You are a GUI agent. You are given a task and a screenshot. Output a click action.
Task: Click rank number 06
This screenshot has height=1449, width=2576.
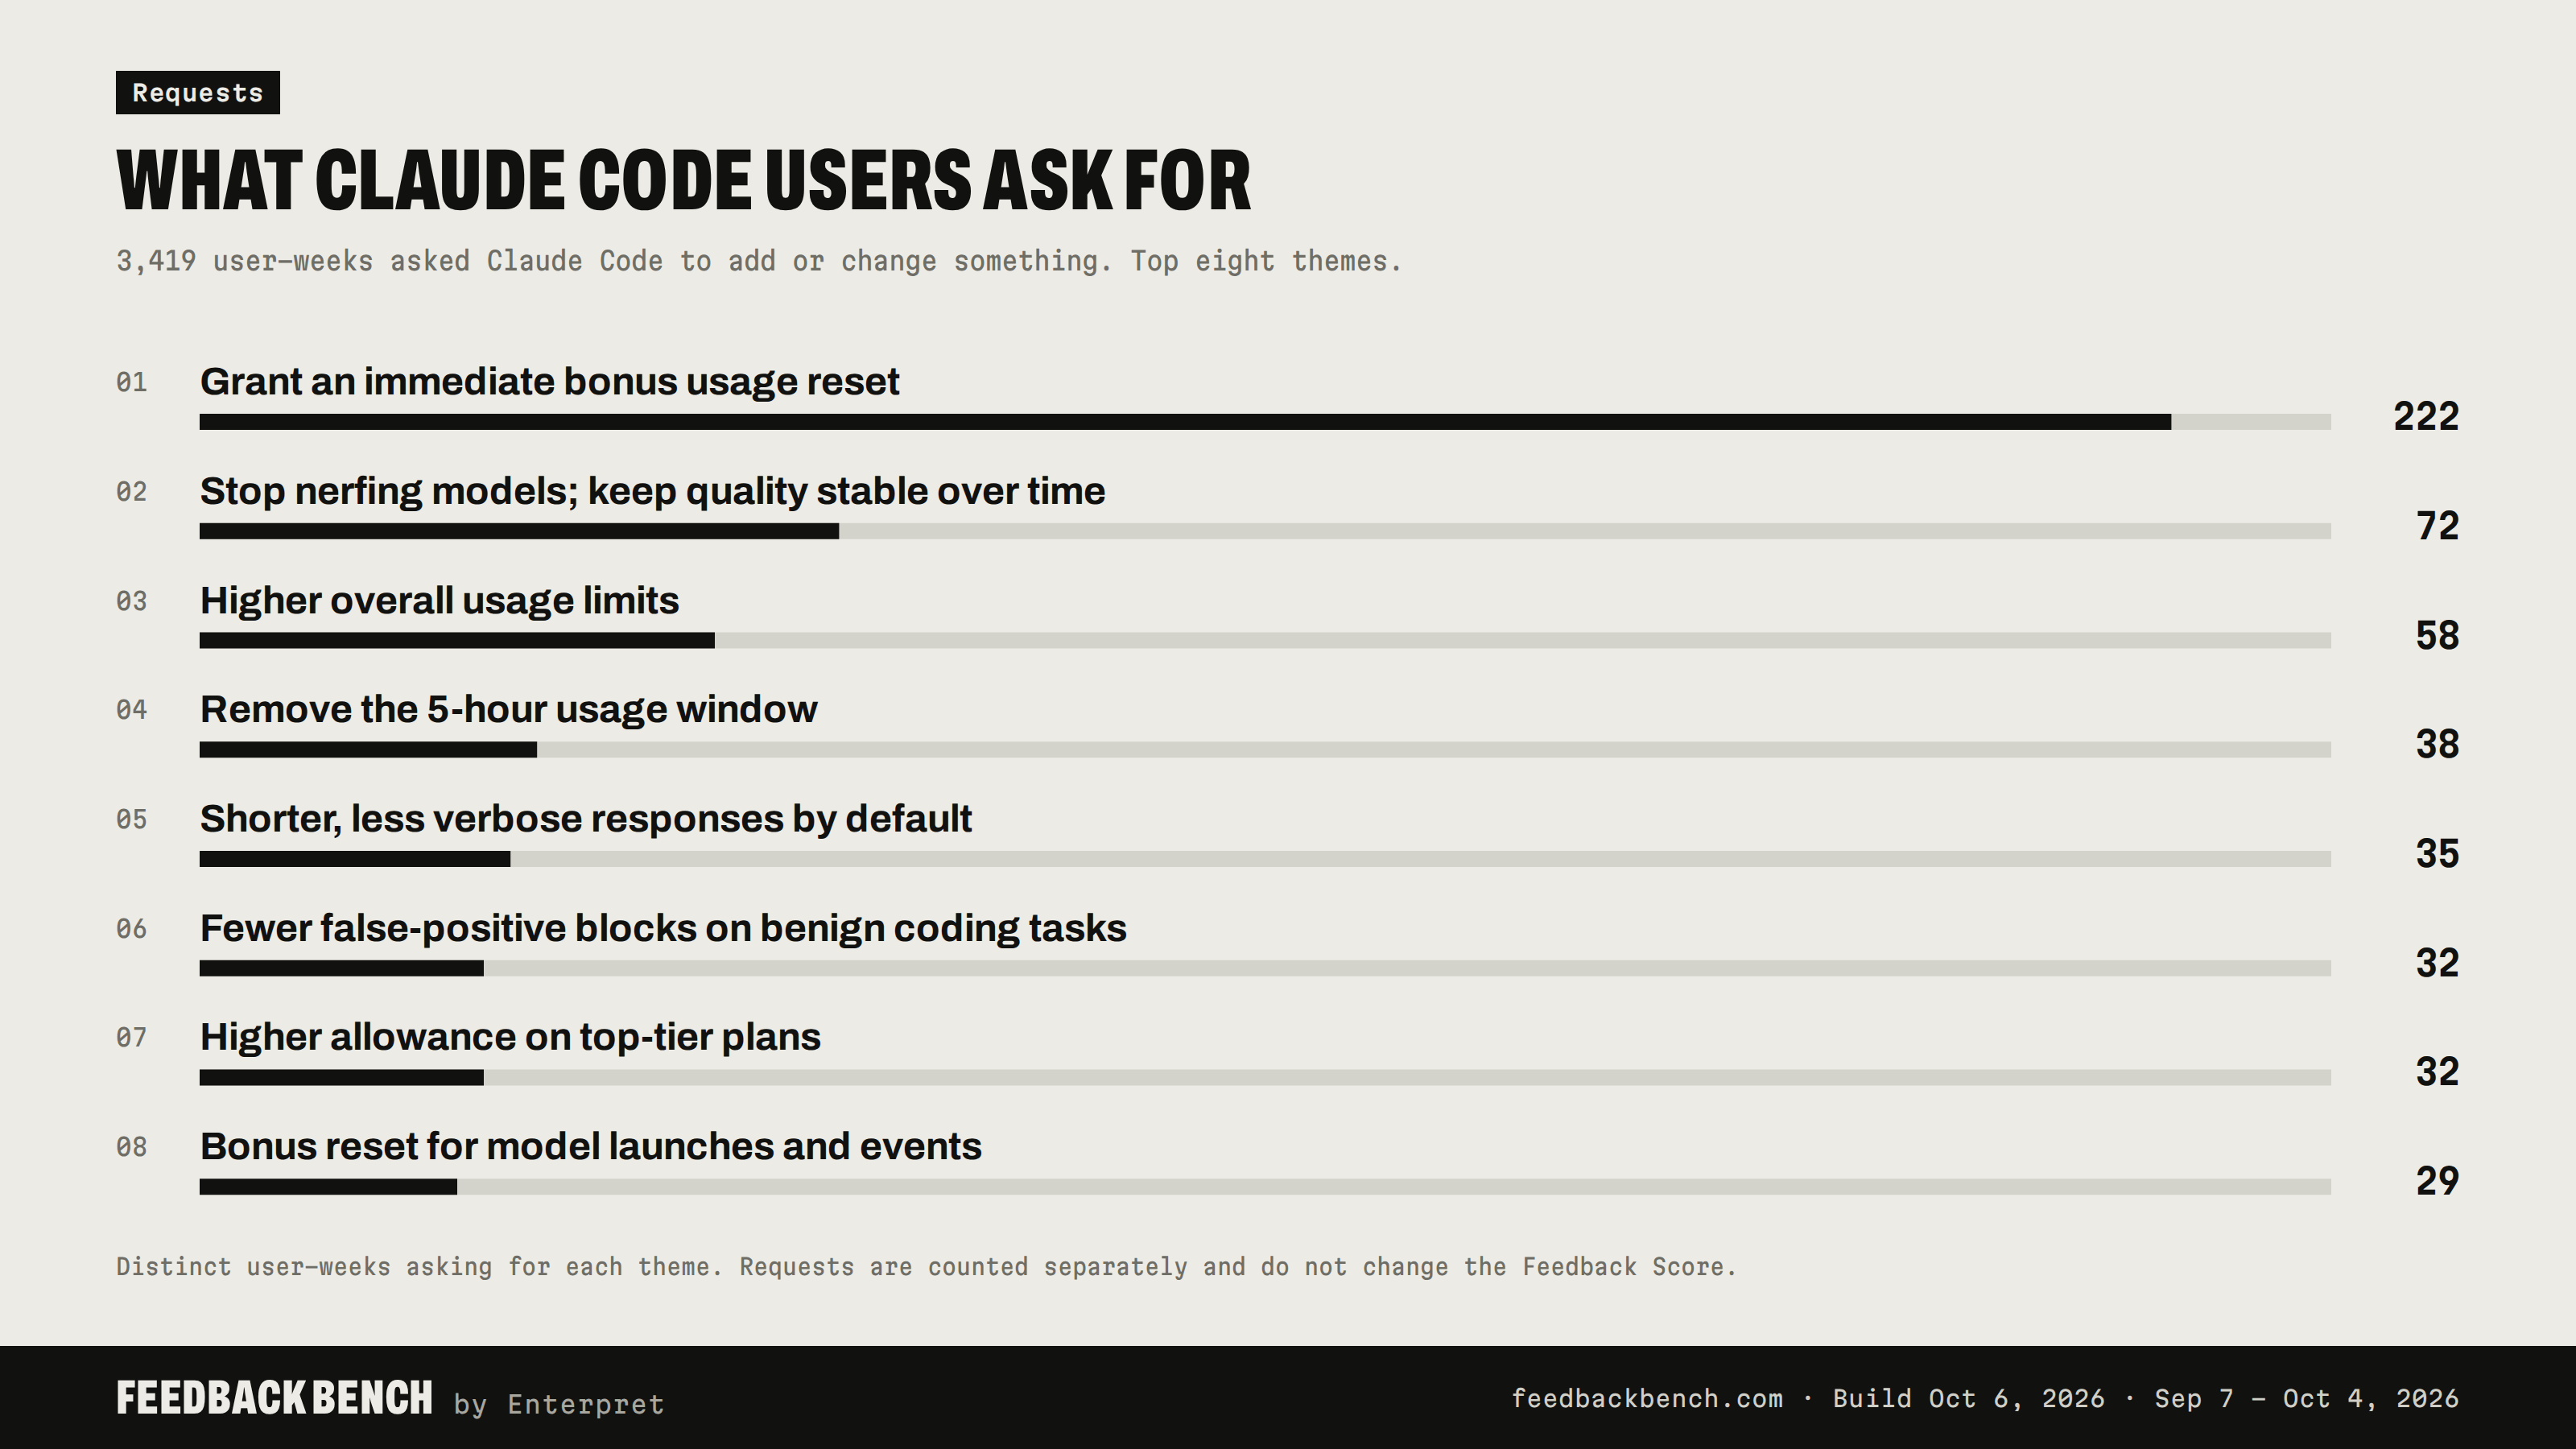pyautogui.click(x=131, y=929)
